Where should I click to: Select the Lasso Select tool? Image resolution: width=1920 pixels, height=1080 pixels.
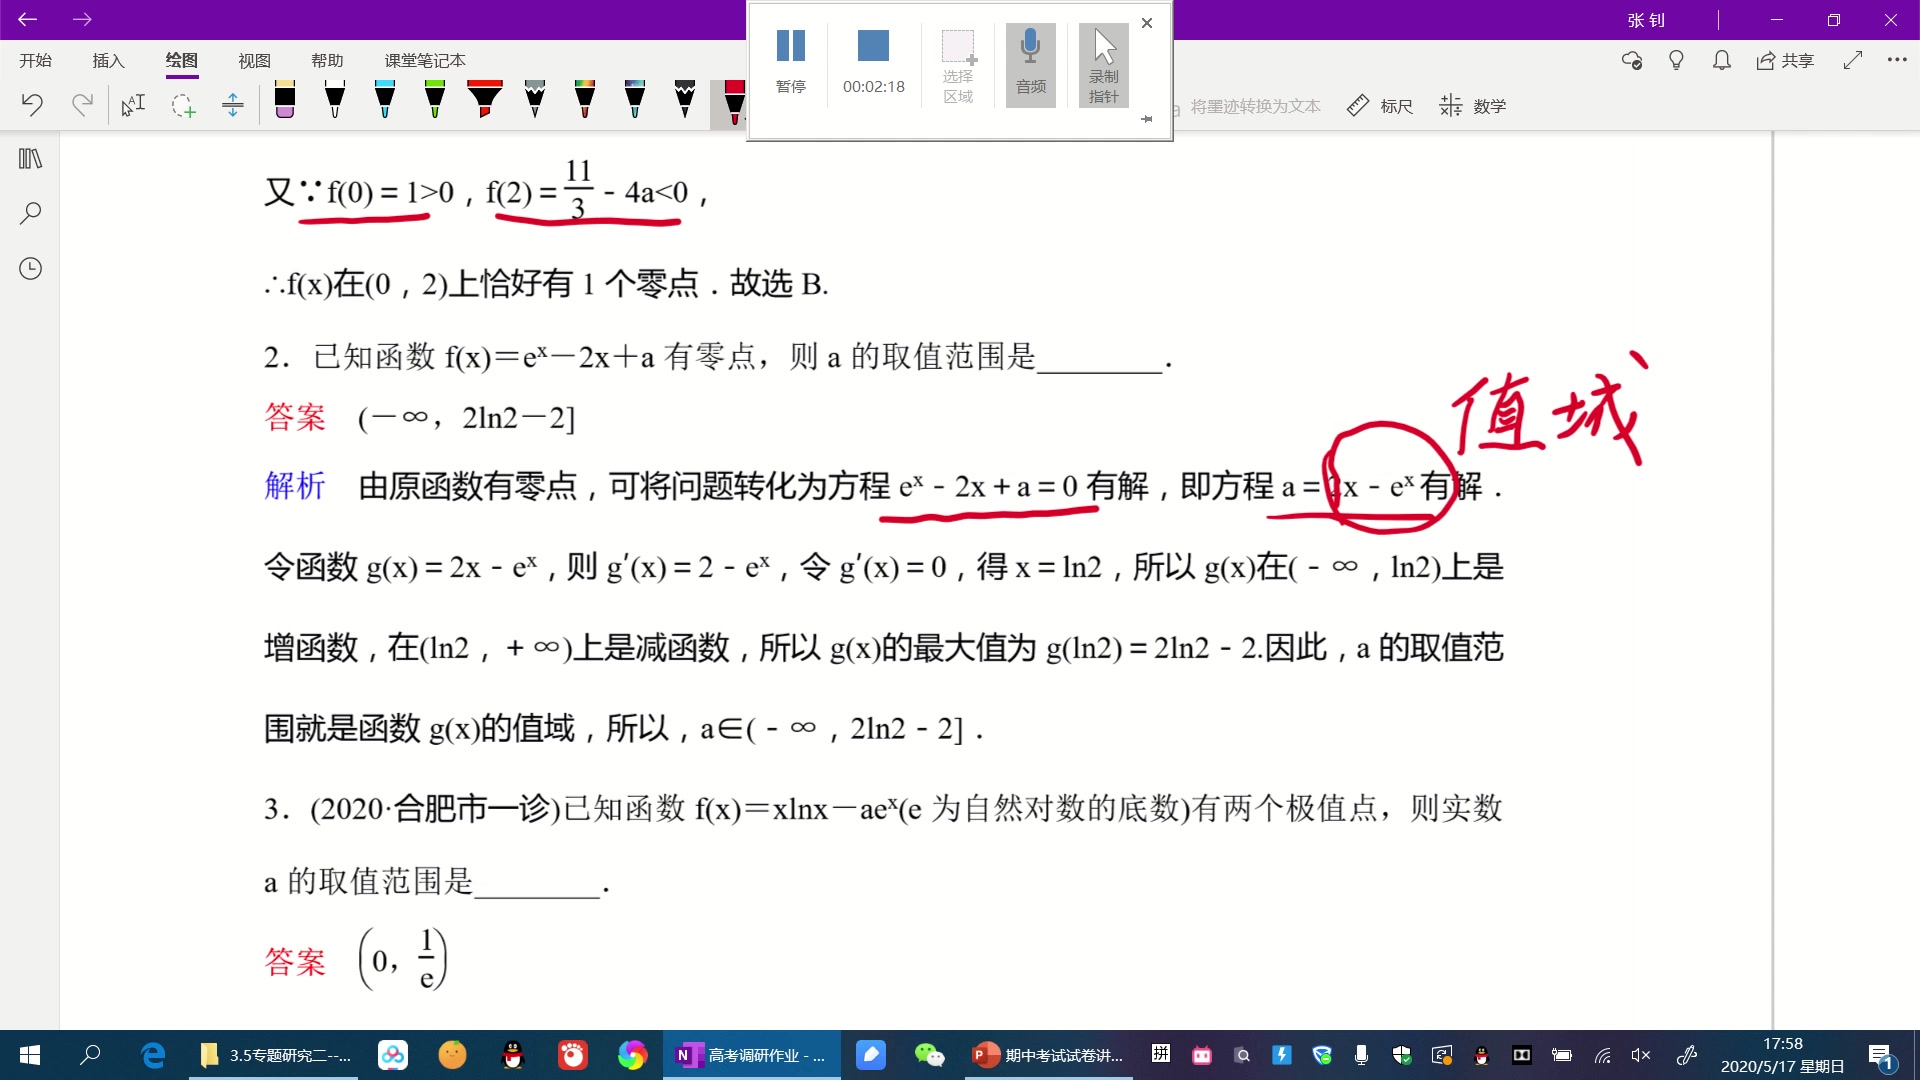point(184,105)
